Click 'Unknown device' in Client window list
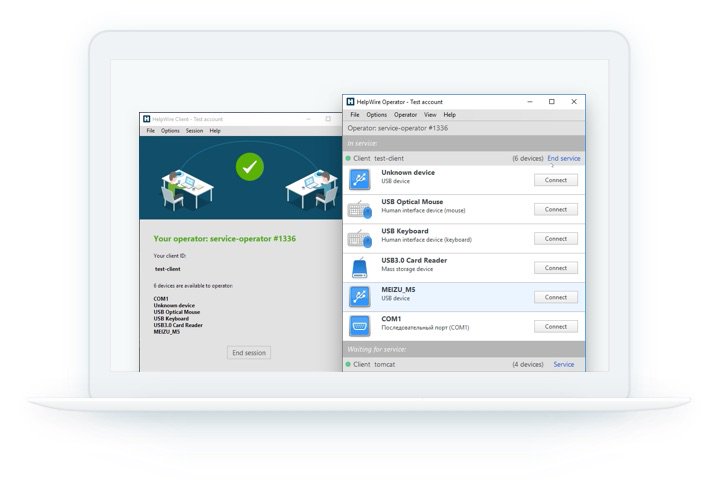 pyautogui.click(x=174, y=305)
